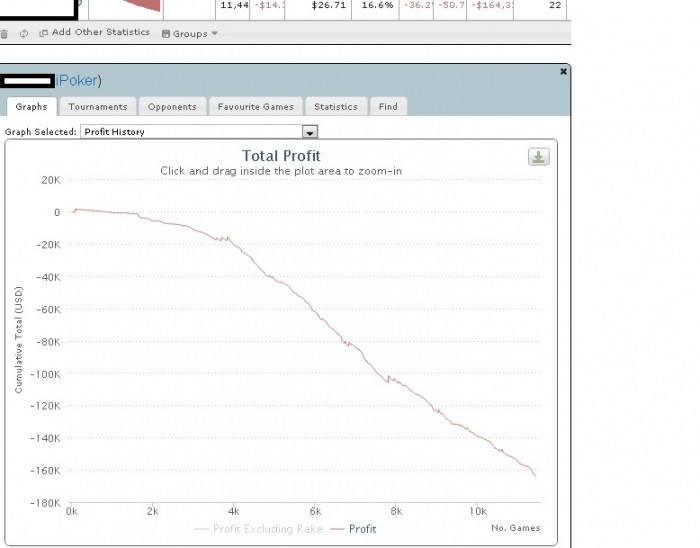Toggle the Profit legend series
The height and width of the screenshot is (548, 700).
click(354, 529)
